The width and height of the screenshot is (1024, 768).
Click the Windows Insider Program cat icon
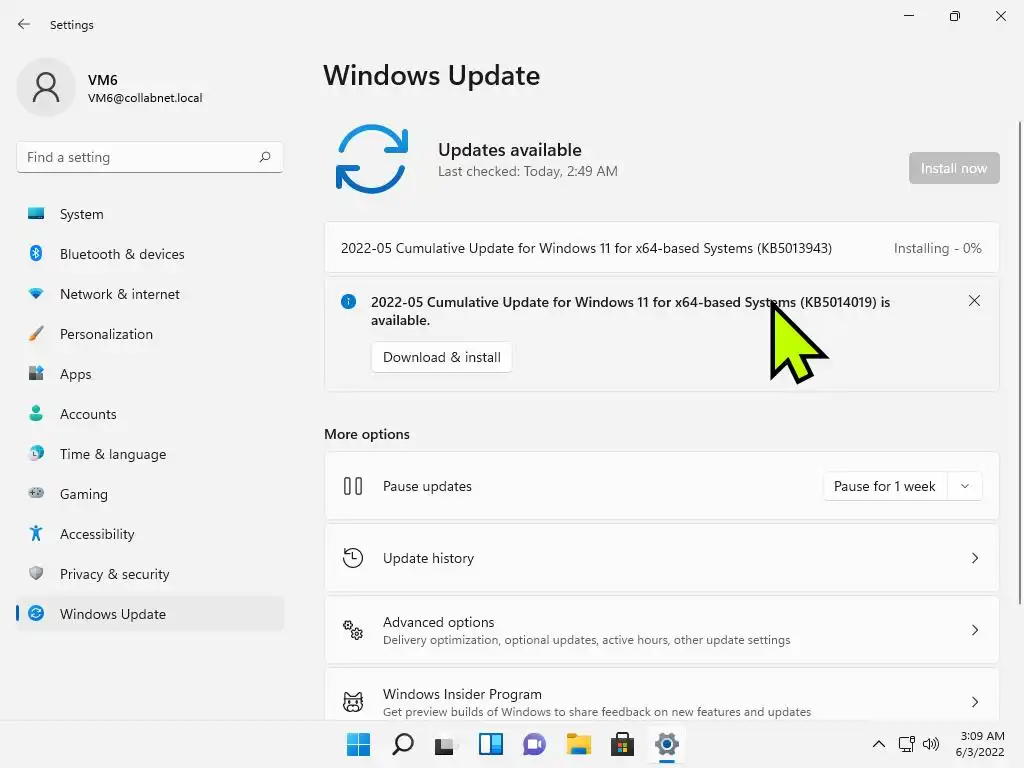[x=353, y=701]
